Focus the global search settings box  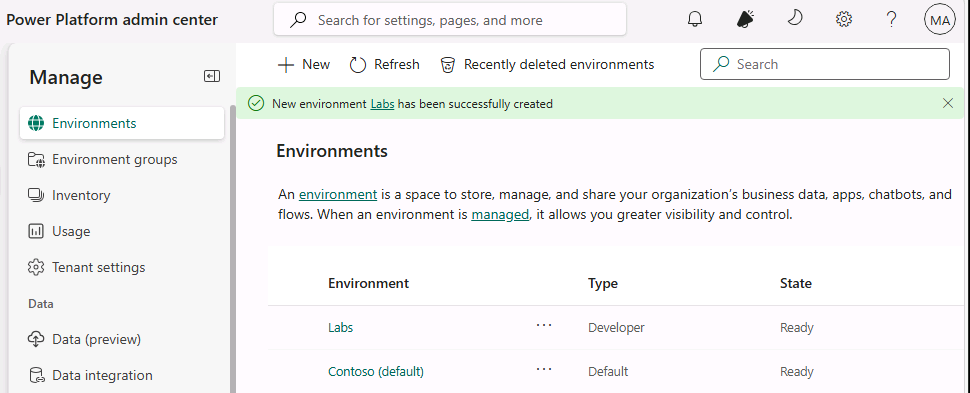coord(450,20)
